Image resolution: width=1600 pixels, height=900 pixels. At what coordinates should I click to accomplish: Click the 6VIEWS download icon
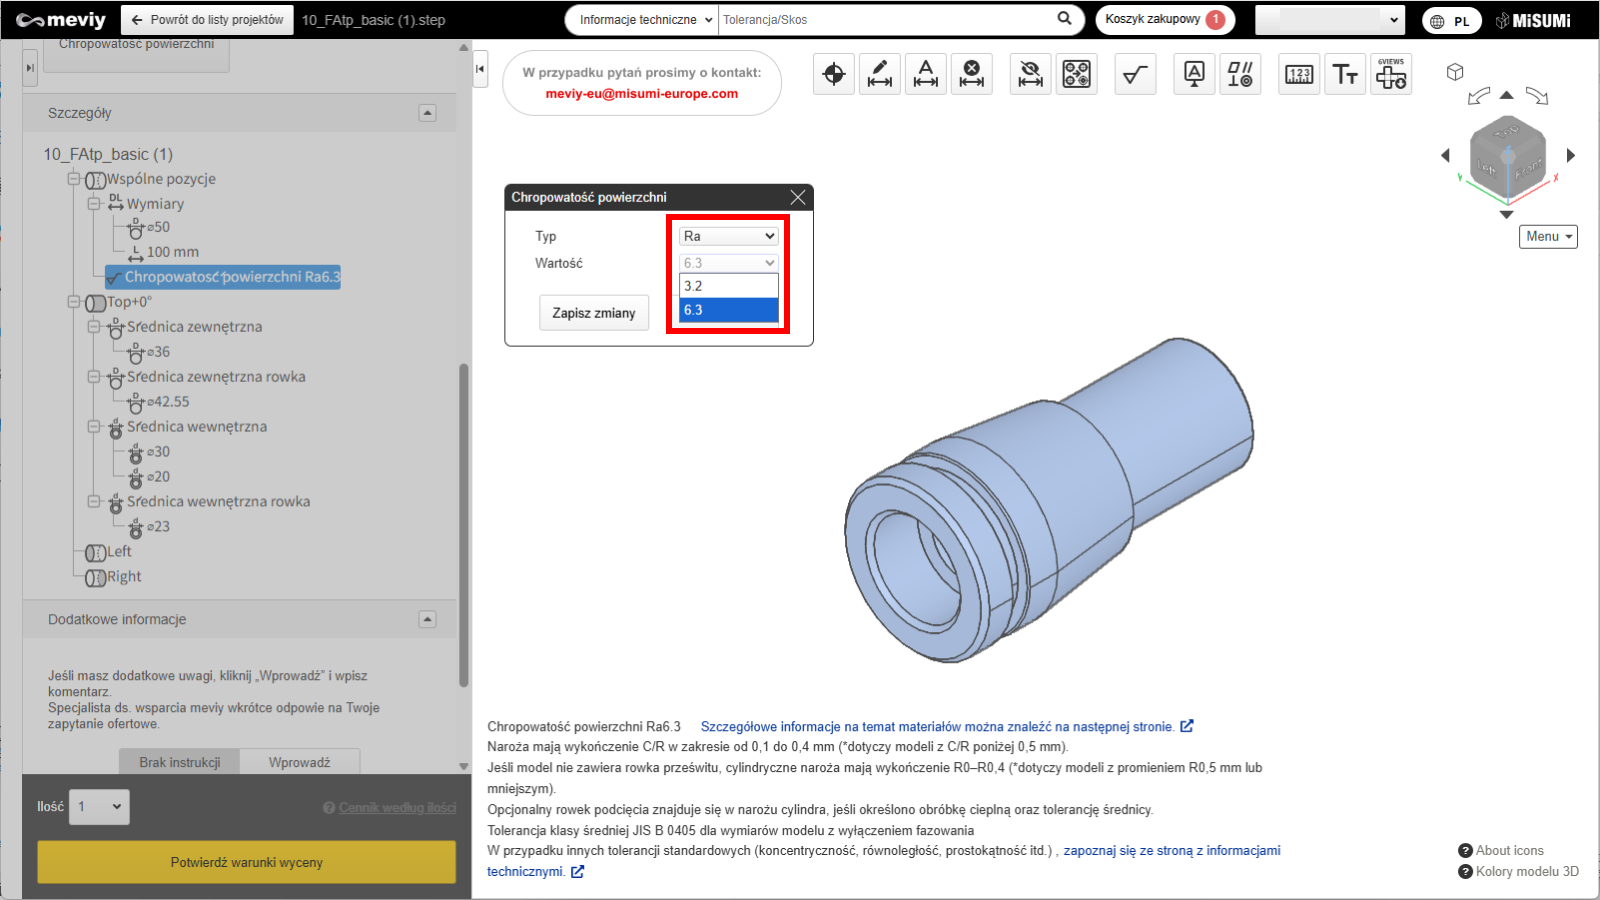pyautogui.click(x=1391, y=74)
